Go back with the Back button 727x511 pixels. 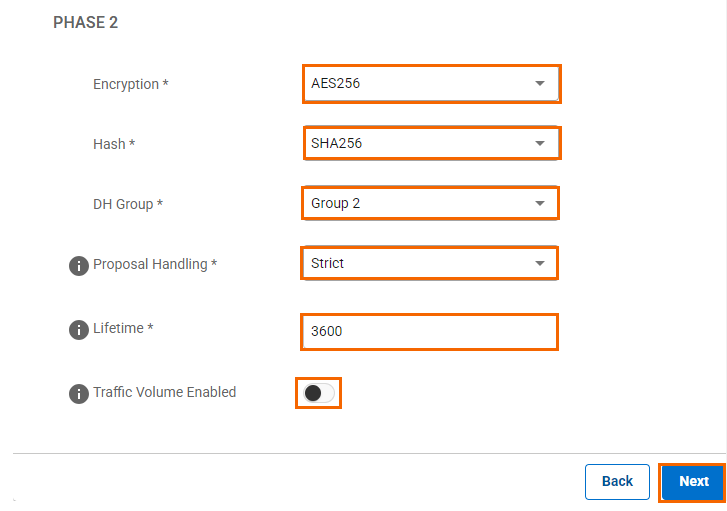click(x=617, y=481)
